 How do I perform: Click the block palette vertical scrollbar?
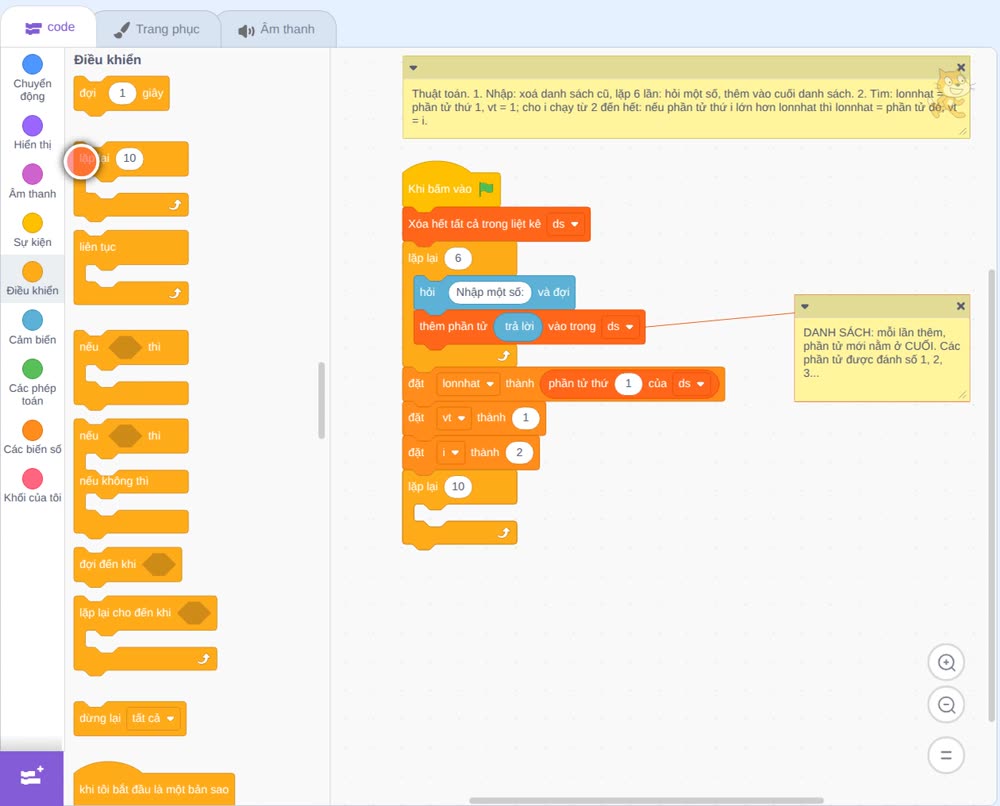pyautogui.click(x=321, y=400)
